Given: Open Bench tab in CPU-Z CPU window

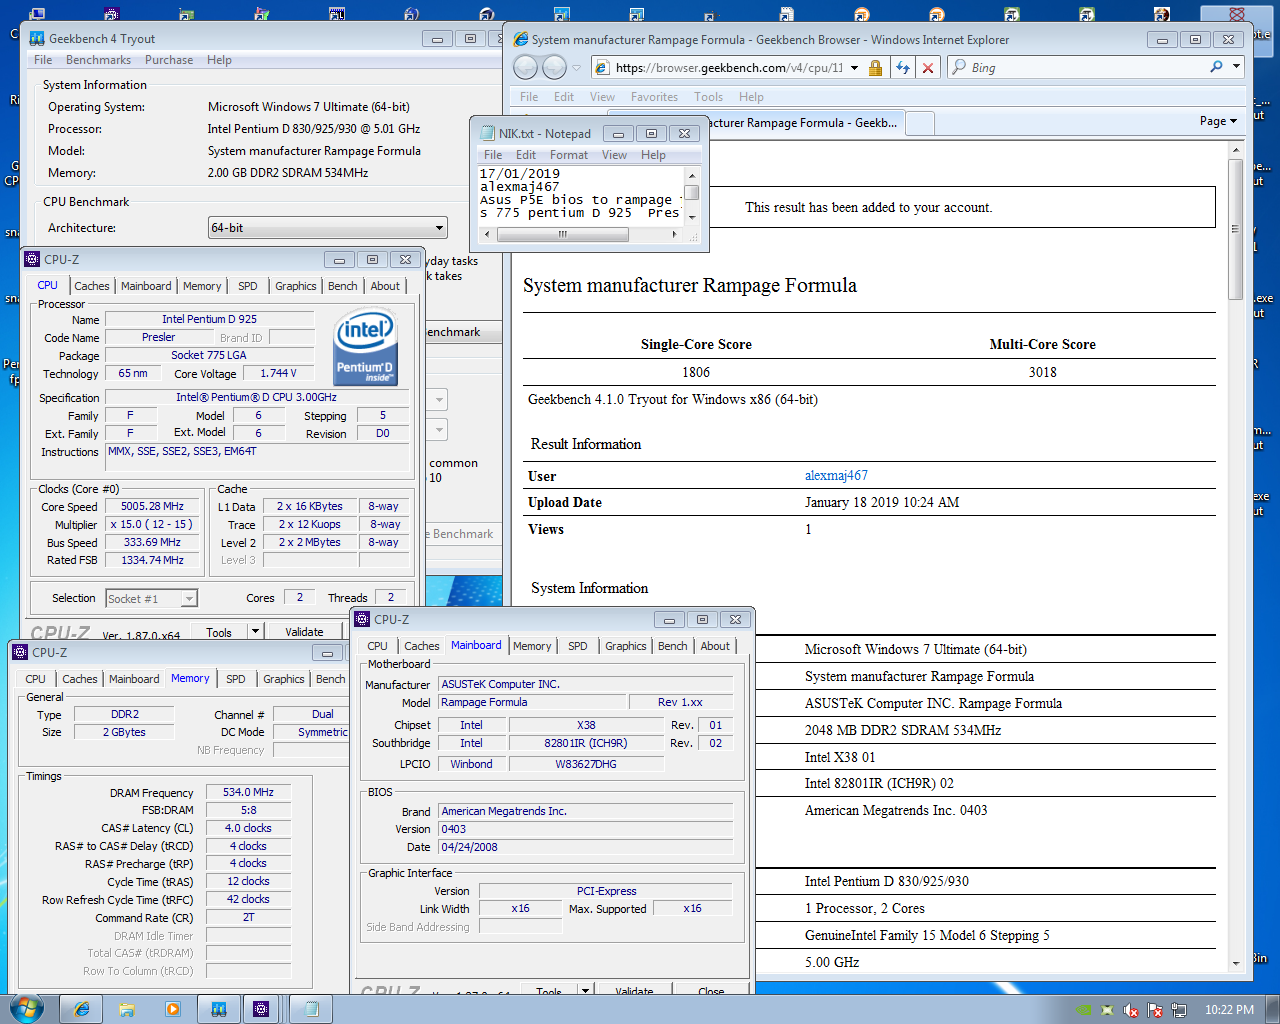Looking at the screenshot, I should click(x=343, y=286).
